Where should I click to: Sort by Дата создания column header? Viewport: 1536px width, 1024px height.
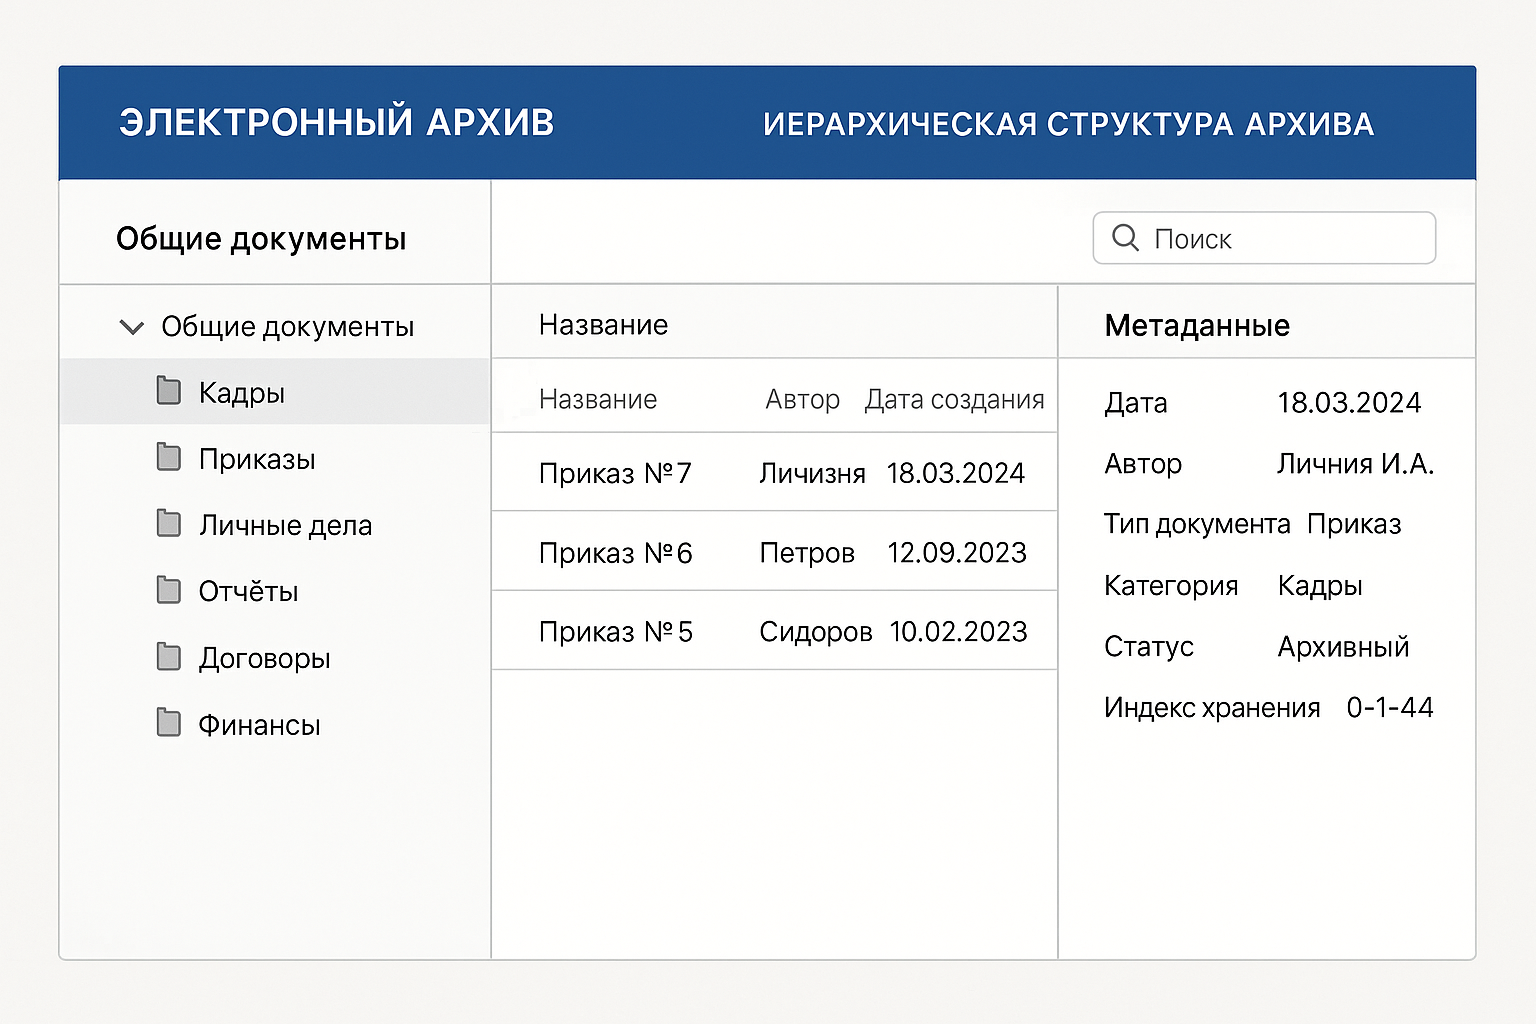coord(954,399)
